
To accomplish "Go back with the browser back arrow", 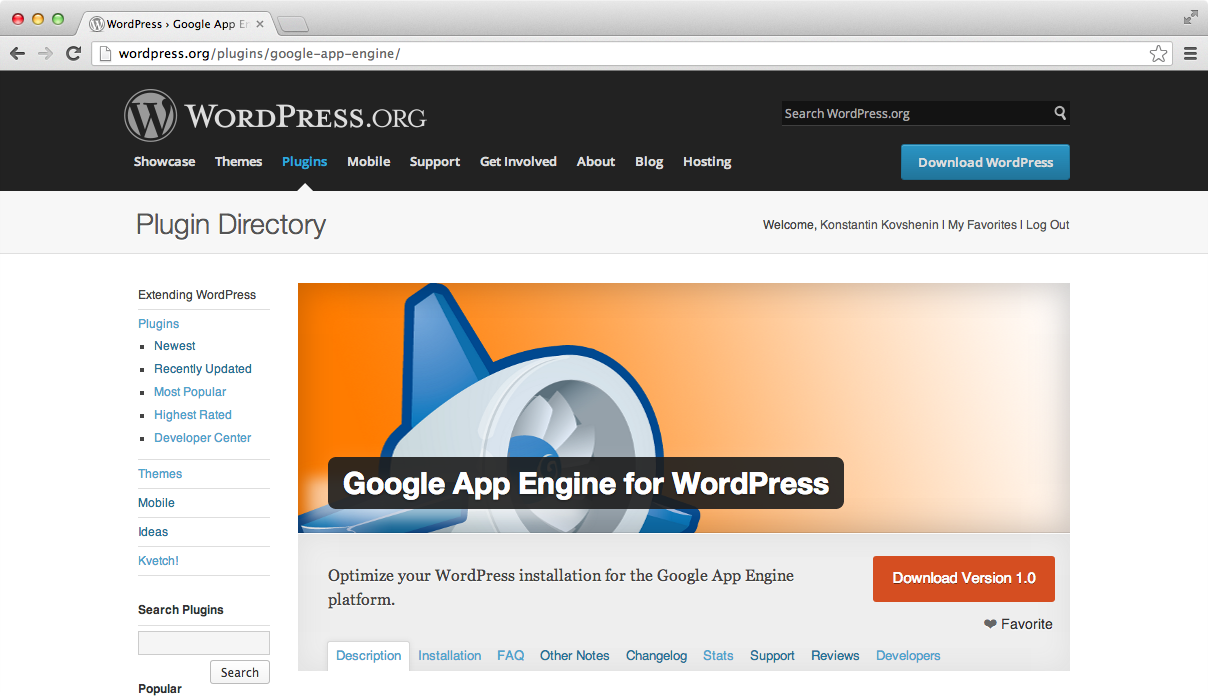I will [17, 54].
